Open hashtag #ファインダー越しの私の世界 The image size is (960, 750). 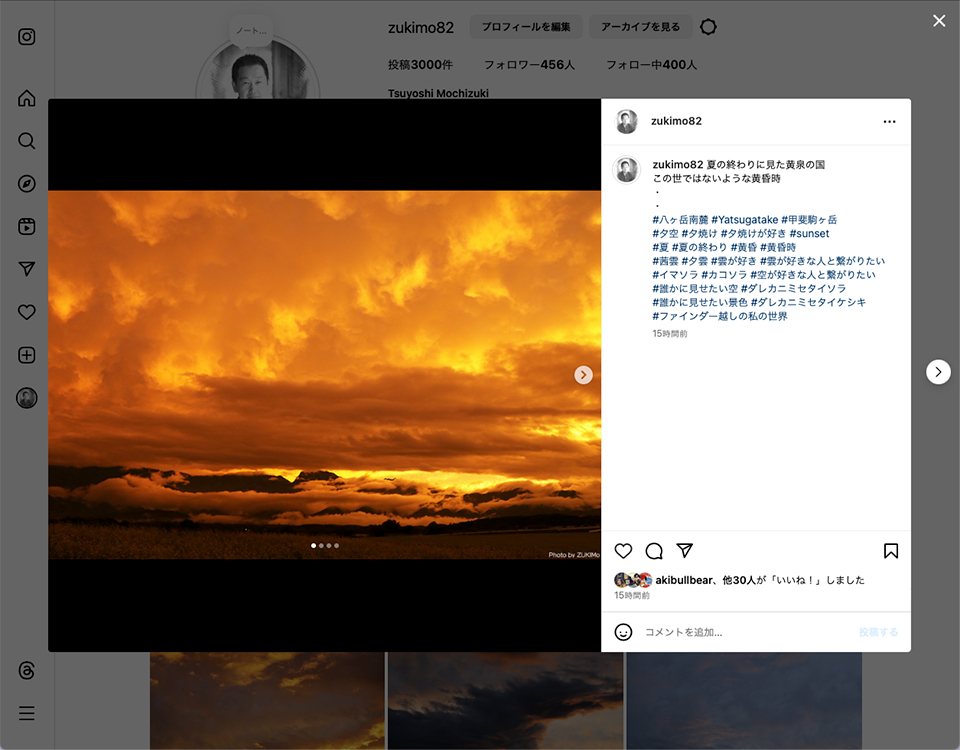(x=720, y=317)
